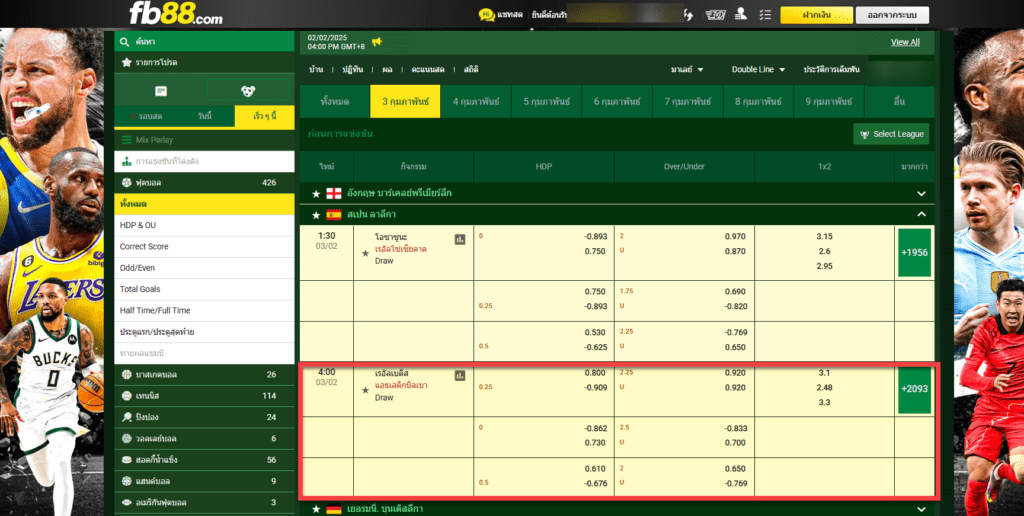
Task: Select Correct Score market in sidebar
Action: click(x=204, y=247)
